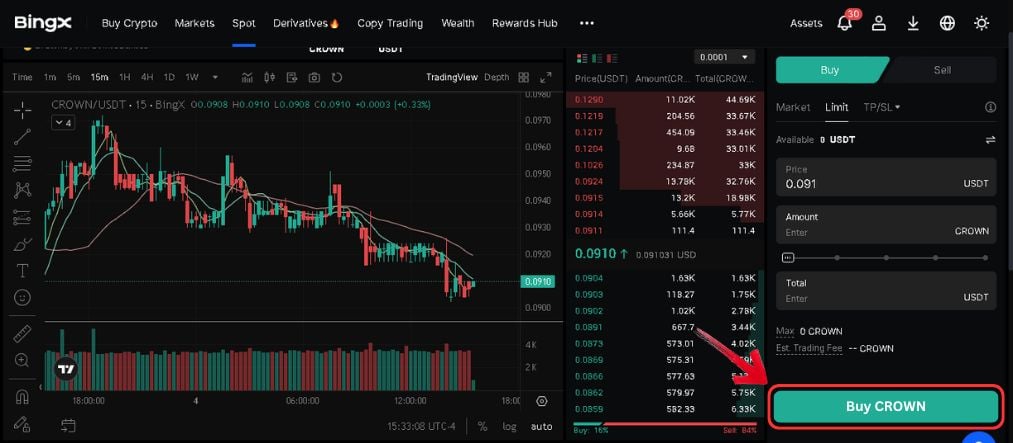
Task: Open the app download icon
Action: pos(913,23)
